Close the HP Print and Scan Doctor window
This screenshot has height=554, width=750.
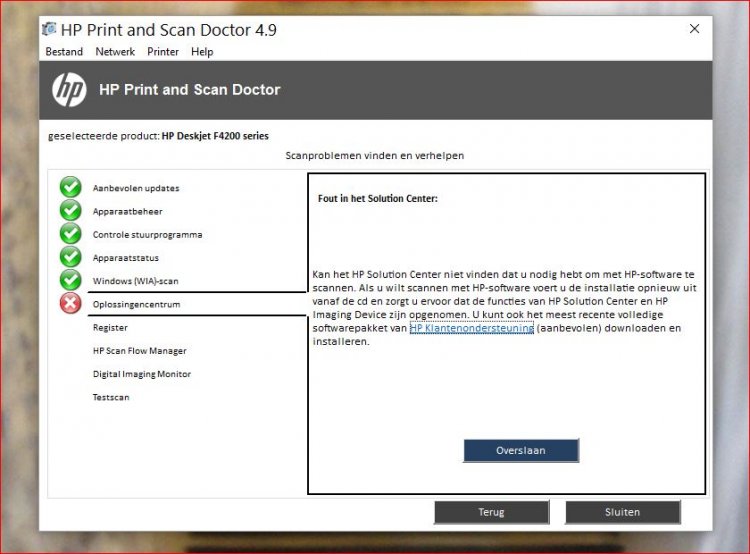pos(694,30)
